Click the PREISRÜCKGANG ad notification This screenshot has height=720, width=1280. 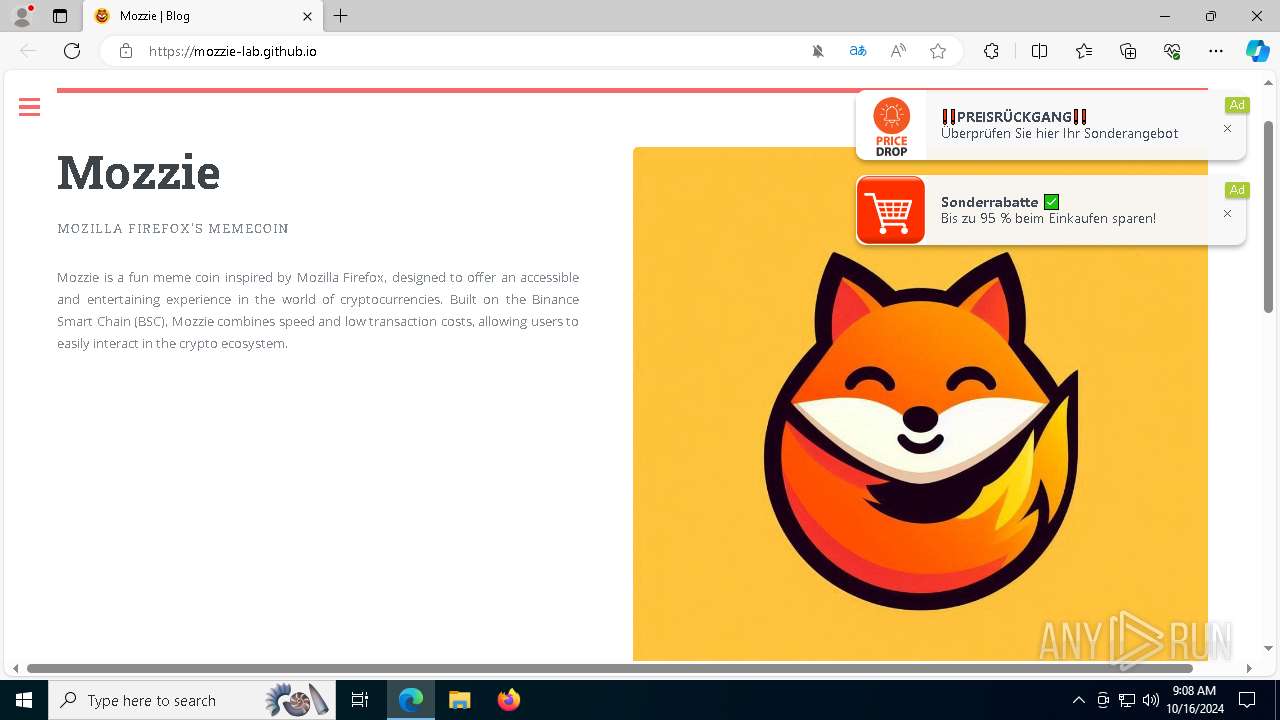coord(1051,125)
